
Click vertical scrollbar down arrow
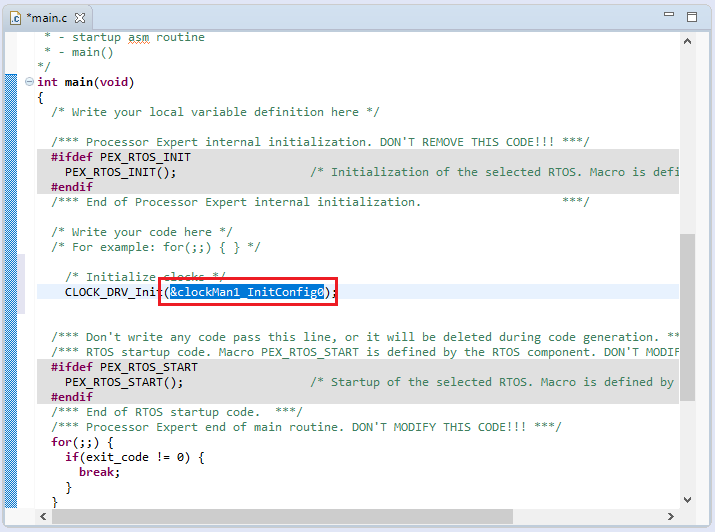tap(687, 500)
